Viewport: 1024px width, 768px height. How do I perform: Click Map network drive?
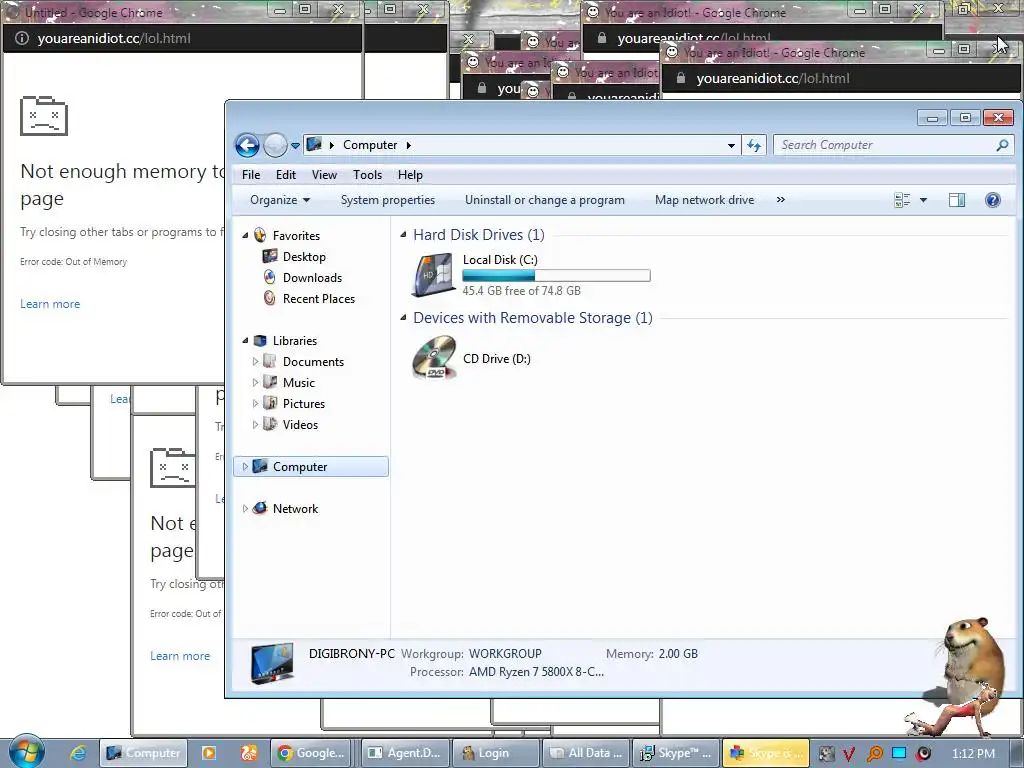click(704, 200)
